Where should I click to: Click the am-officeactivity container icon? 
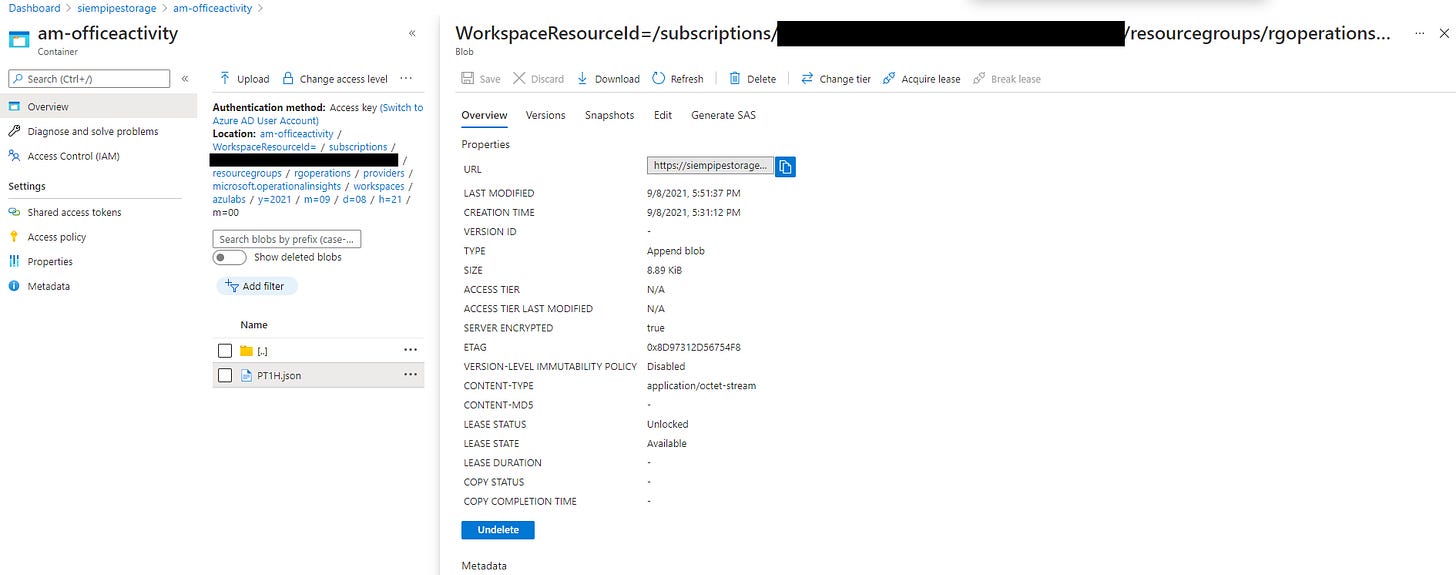click(x=18, y=39)
